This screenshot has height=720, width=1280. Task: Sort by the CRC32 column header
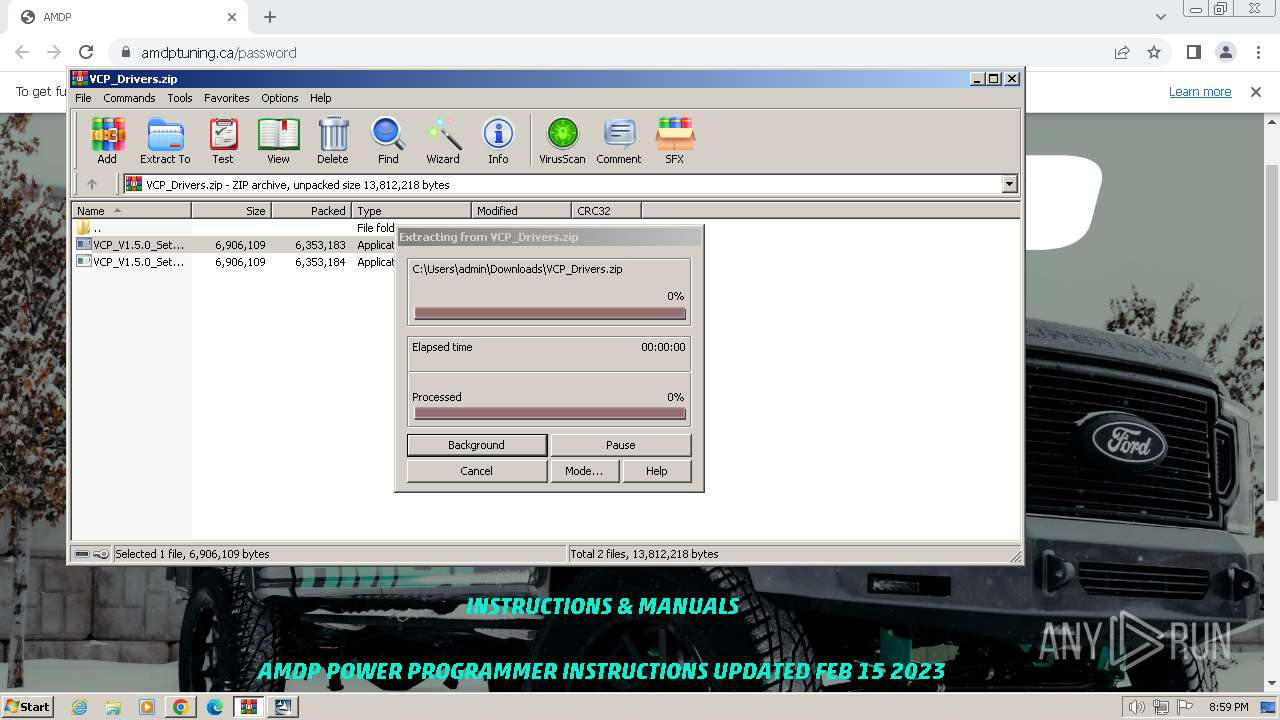606,210
